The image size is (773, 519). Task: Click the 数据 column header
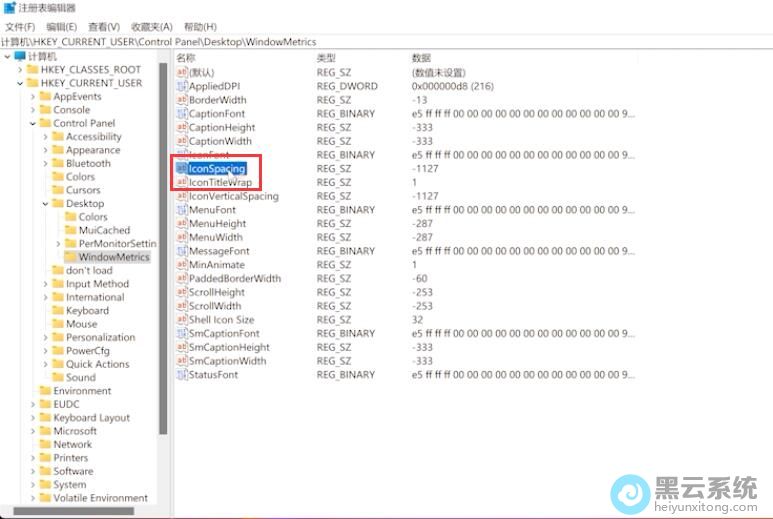click(422, 58)
